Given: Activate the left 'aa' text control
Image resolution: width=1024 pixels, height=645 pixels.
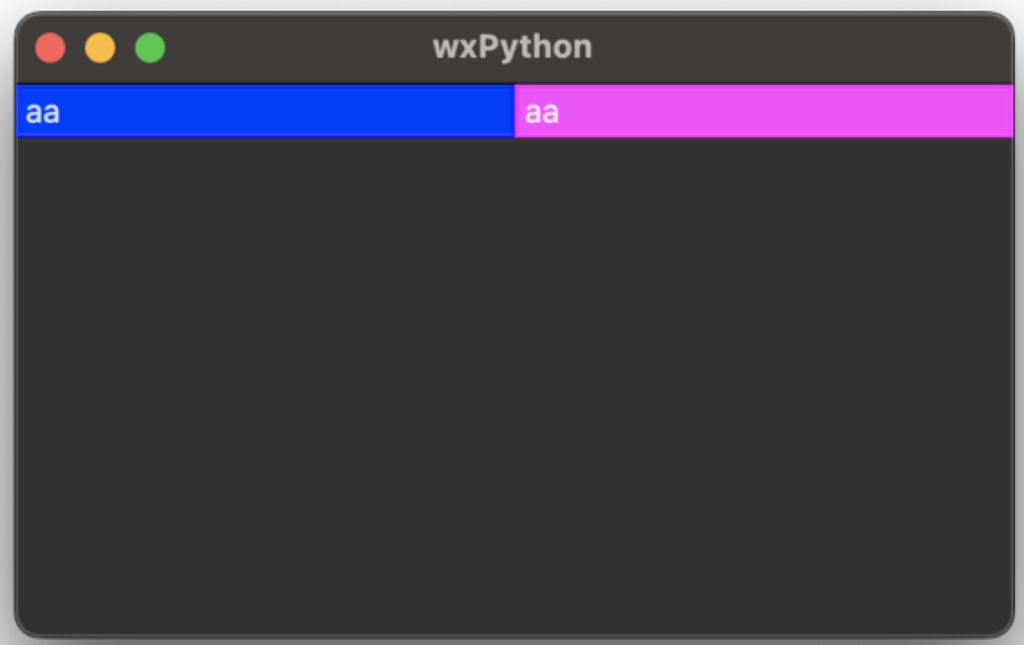Looking at the screenshot, I should pyautogui.click(x=265, y=111).
